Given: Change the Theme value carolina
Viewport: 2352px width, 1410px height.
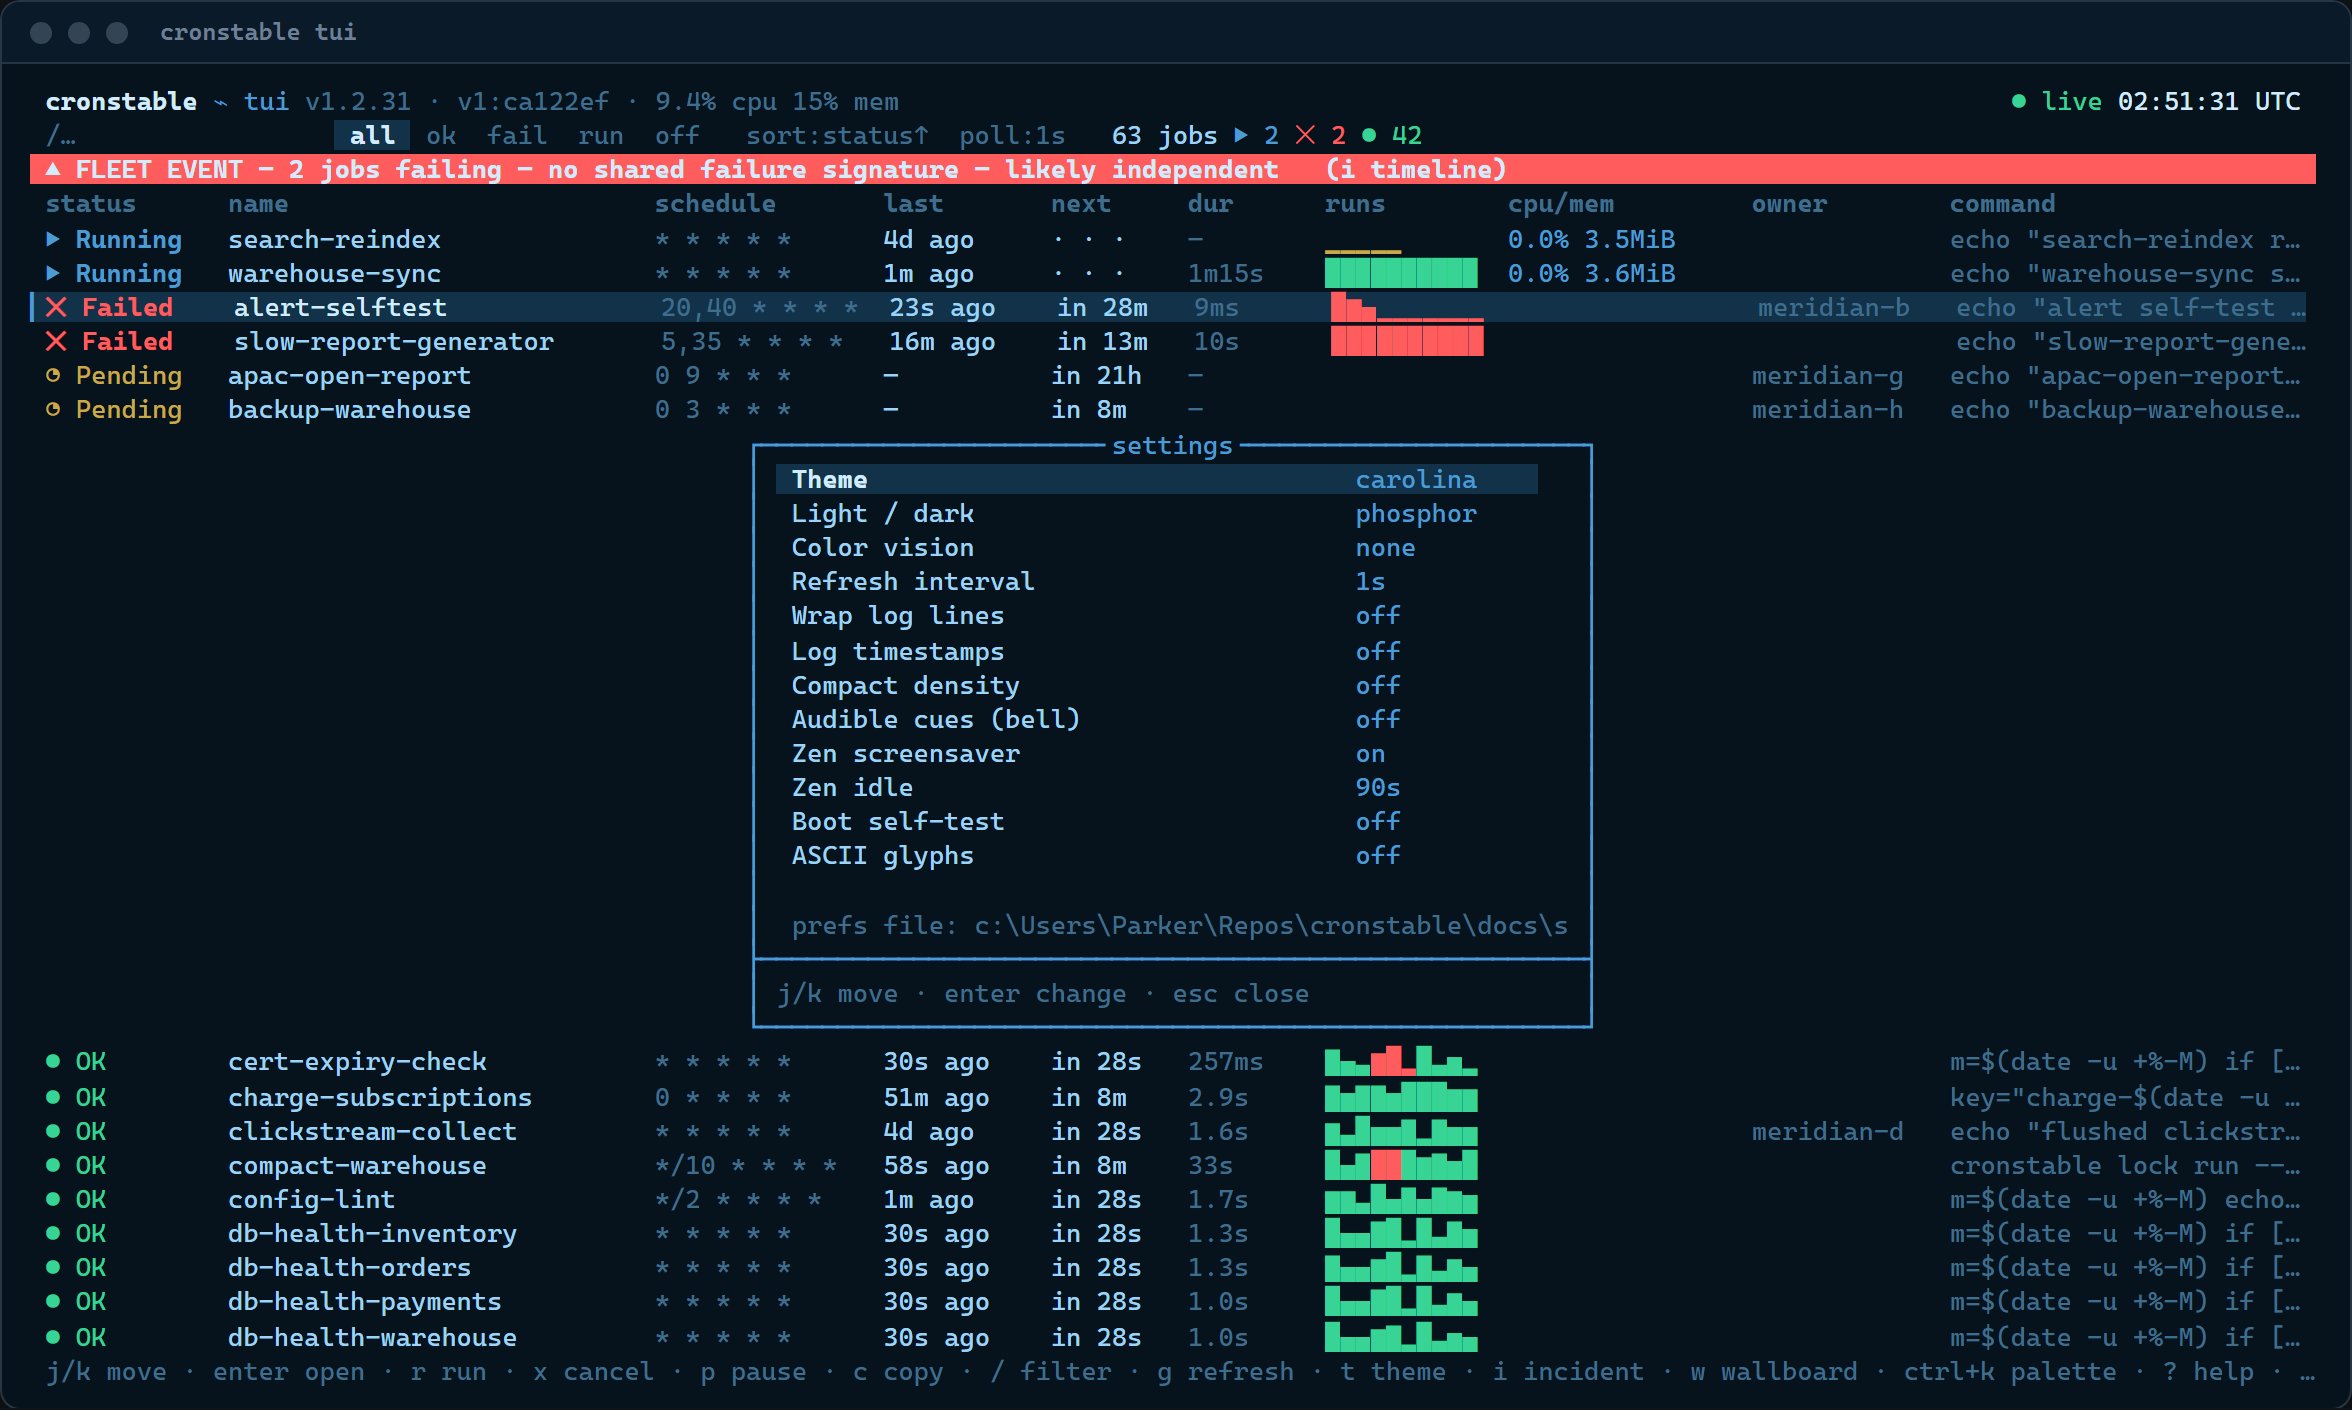Looking at the screenshot, I should coord(1416,479).
